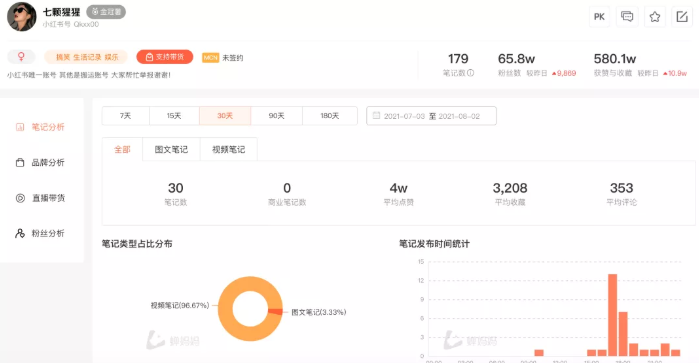Click the profile avatar picture
This screenshot has height=363, width=699.
coord(21,16)
